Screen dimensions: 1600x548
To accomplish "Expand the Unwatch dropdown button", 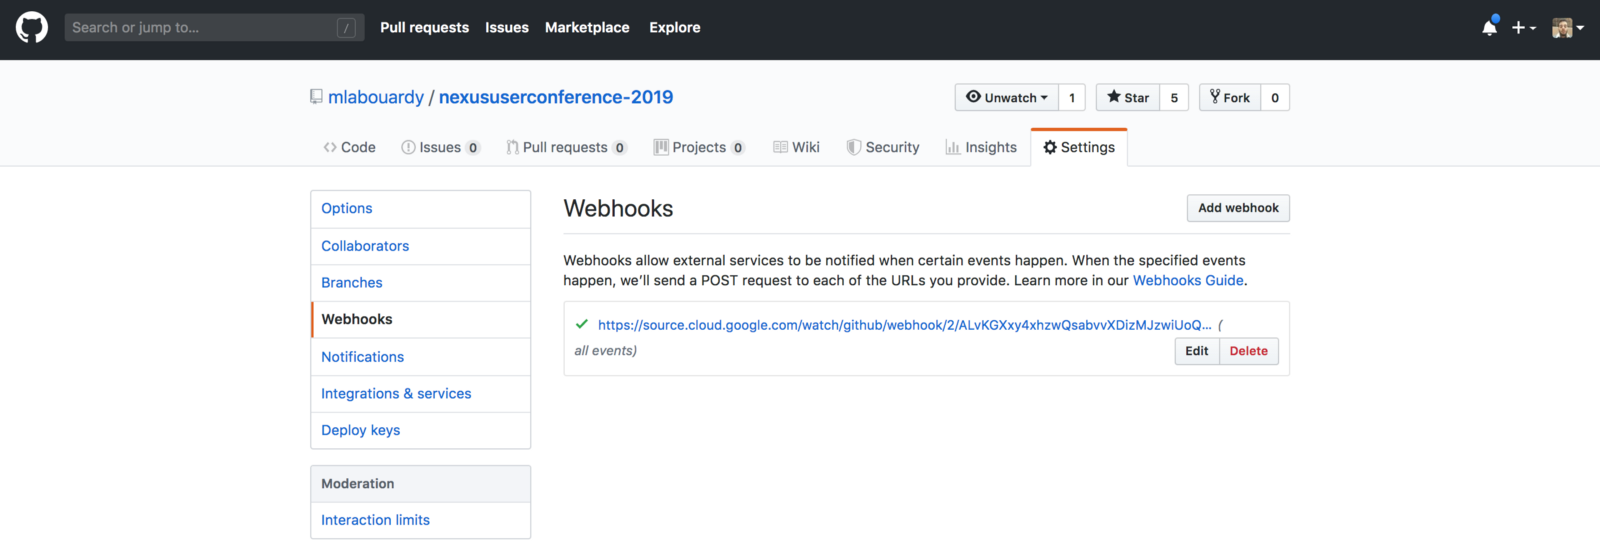I will [1006, 97].
